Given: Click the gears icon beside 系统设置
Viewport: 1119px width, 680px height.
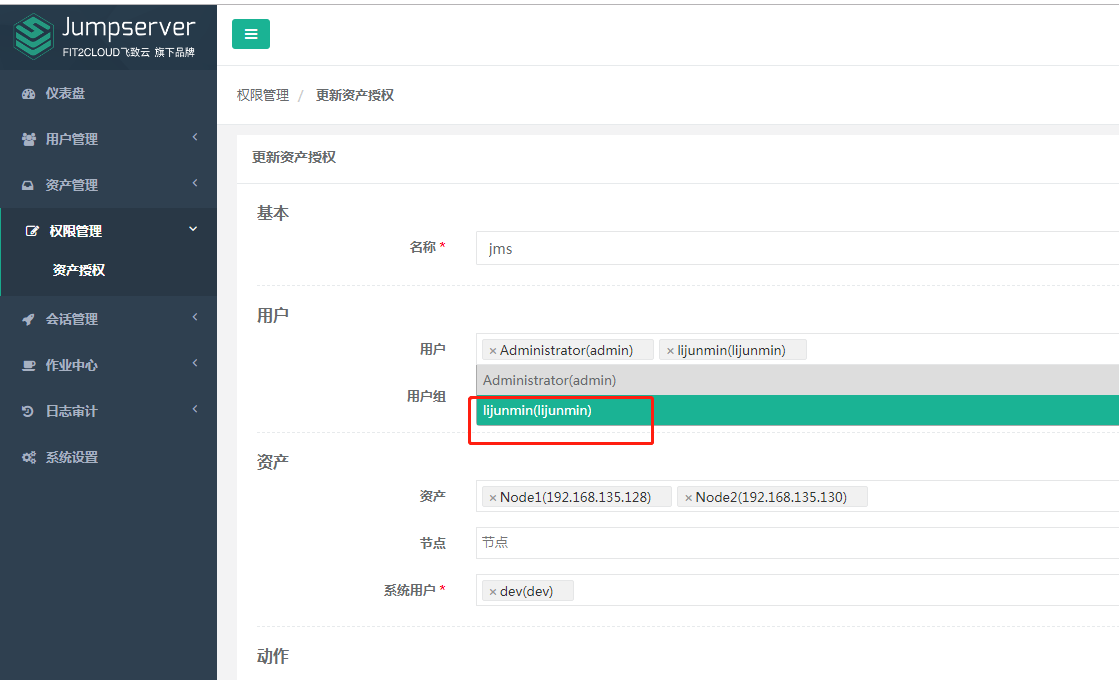Looking at the screenshot, I should 29,457.
